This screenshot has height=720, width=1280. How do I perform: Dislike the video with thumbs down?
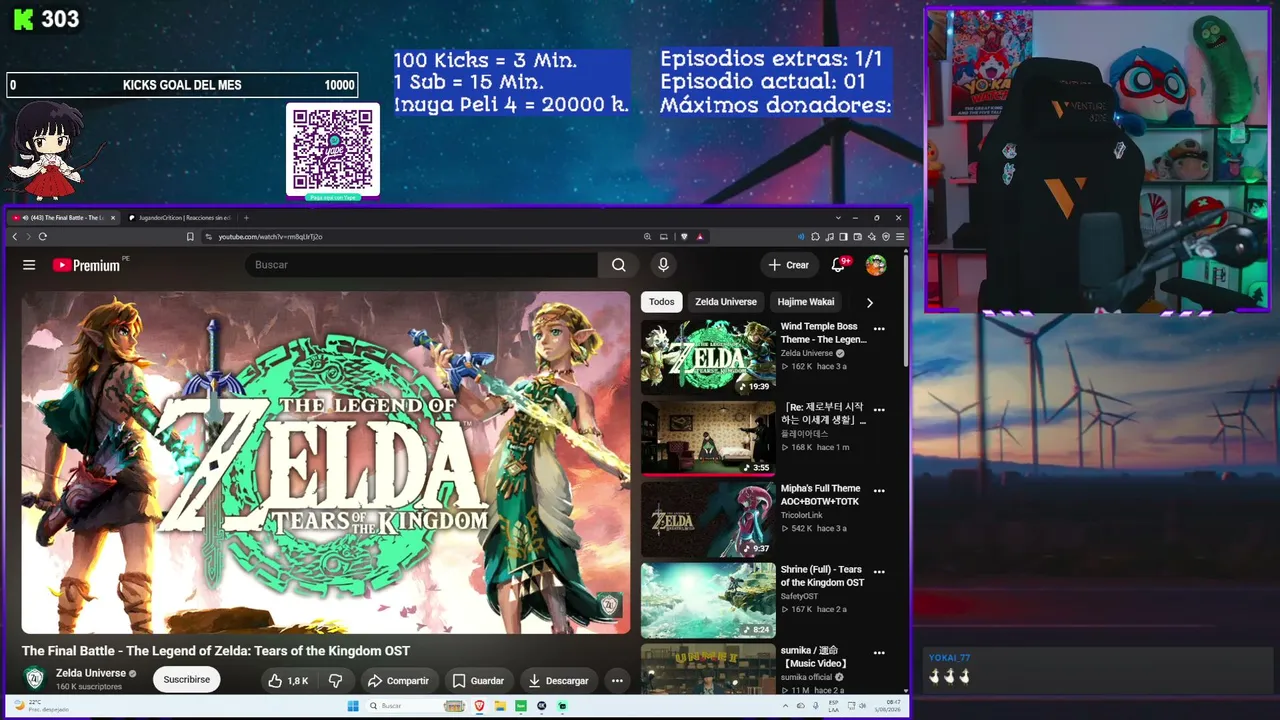pos(335,681)
